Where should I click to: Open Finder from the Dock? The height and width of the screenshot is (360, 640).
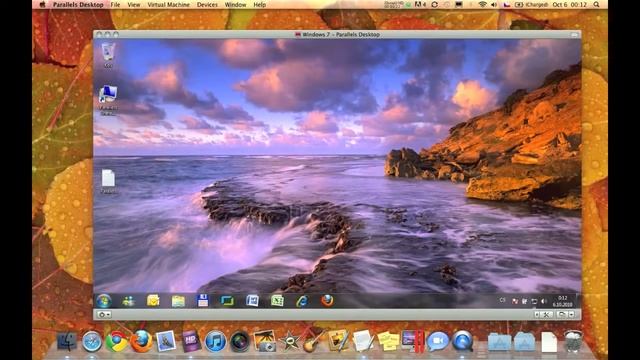click(x=67, y=341)
